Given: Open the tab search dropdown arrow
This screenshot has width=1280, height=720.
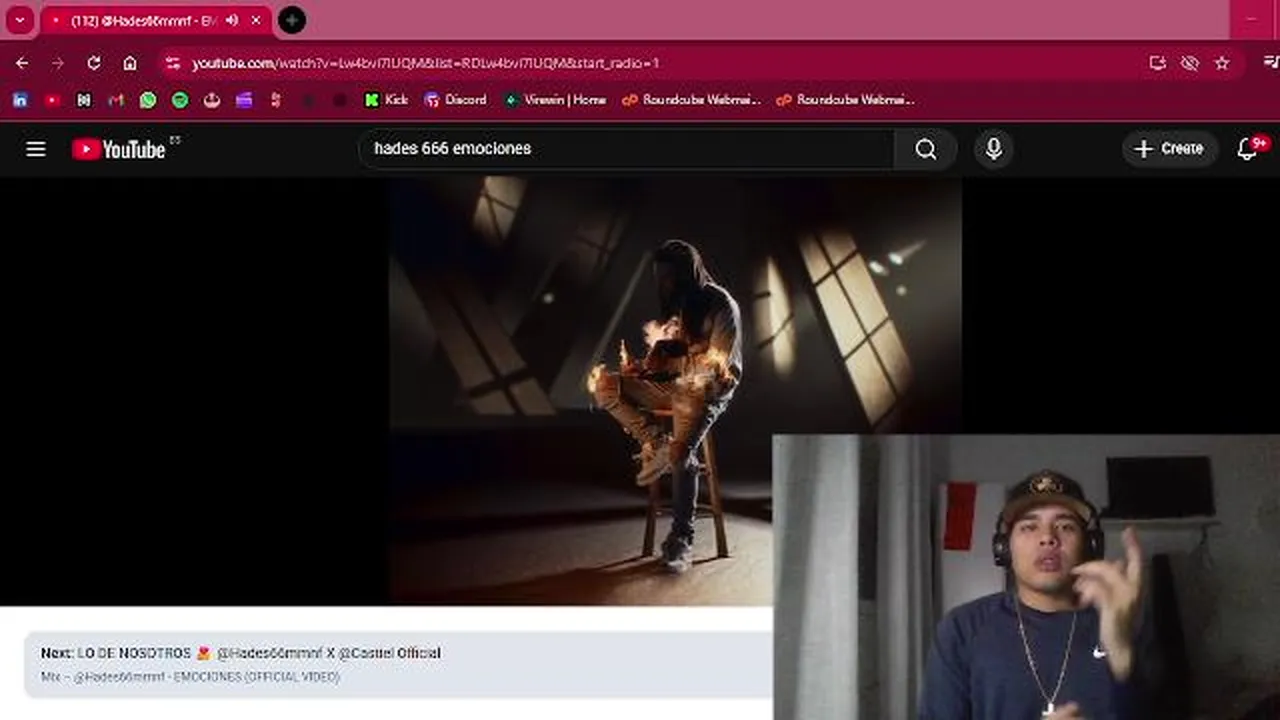Looking at the screenshot, I should [20, 20].
